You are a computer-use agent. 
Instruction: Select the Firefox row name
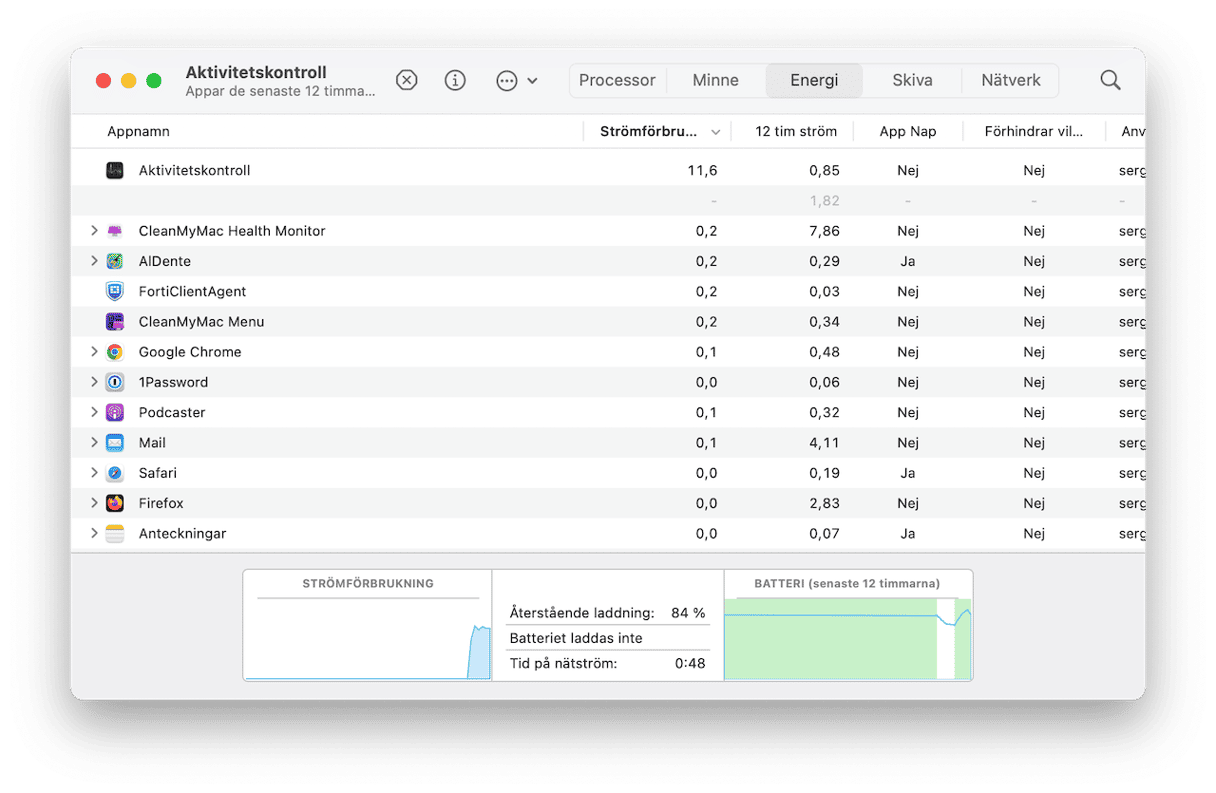point(162,503)
